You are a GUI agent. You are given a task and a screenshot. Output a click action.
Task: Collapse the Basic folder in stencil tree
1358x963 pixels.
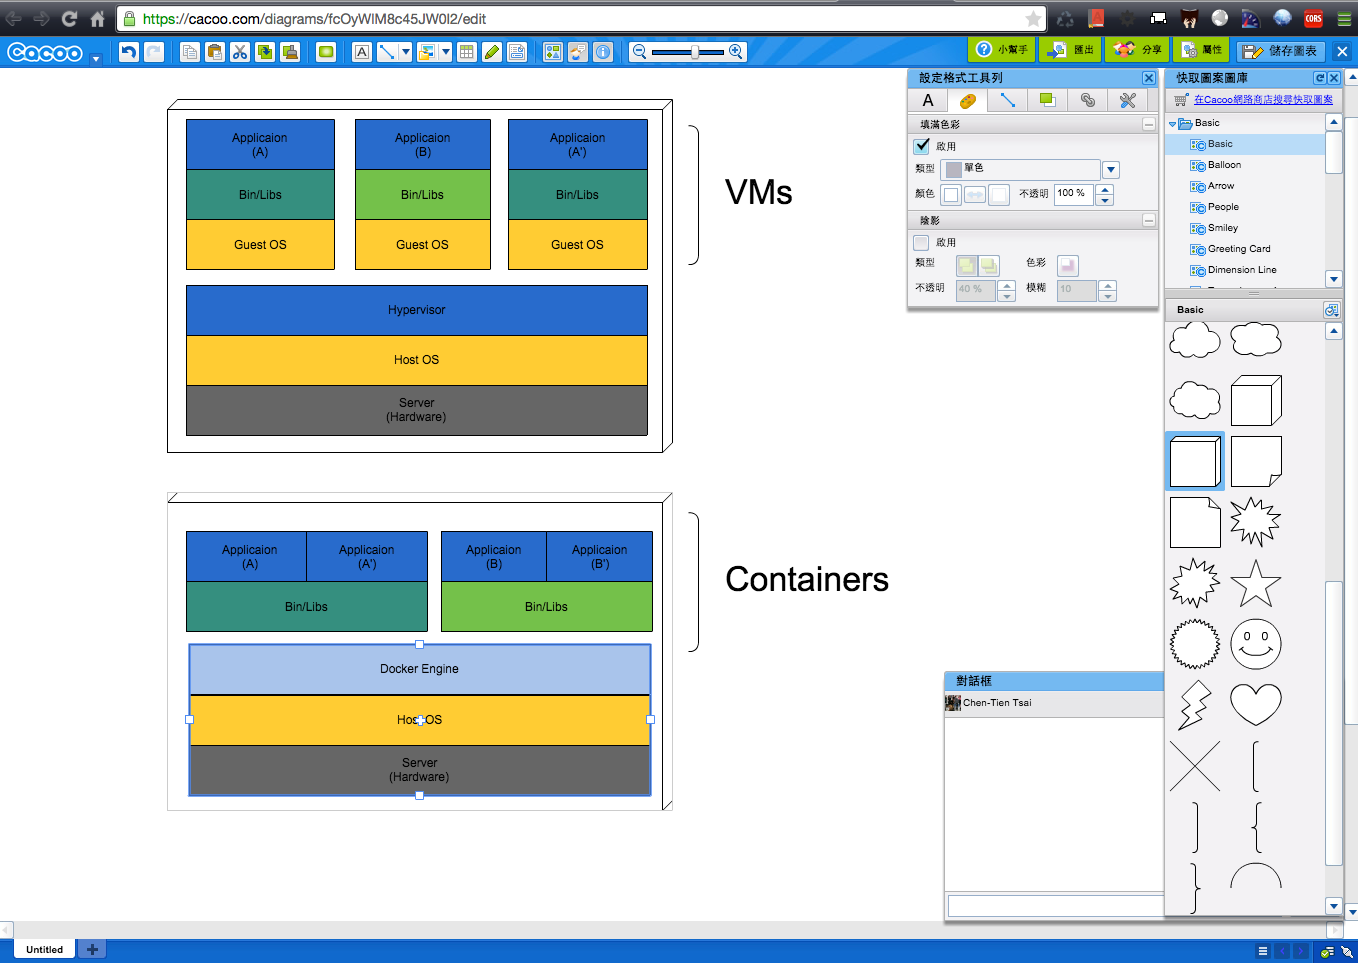tap(1173, 124)
